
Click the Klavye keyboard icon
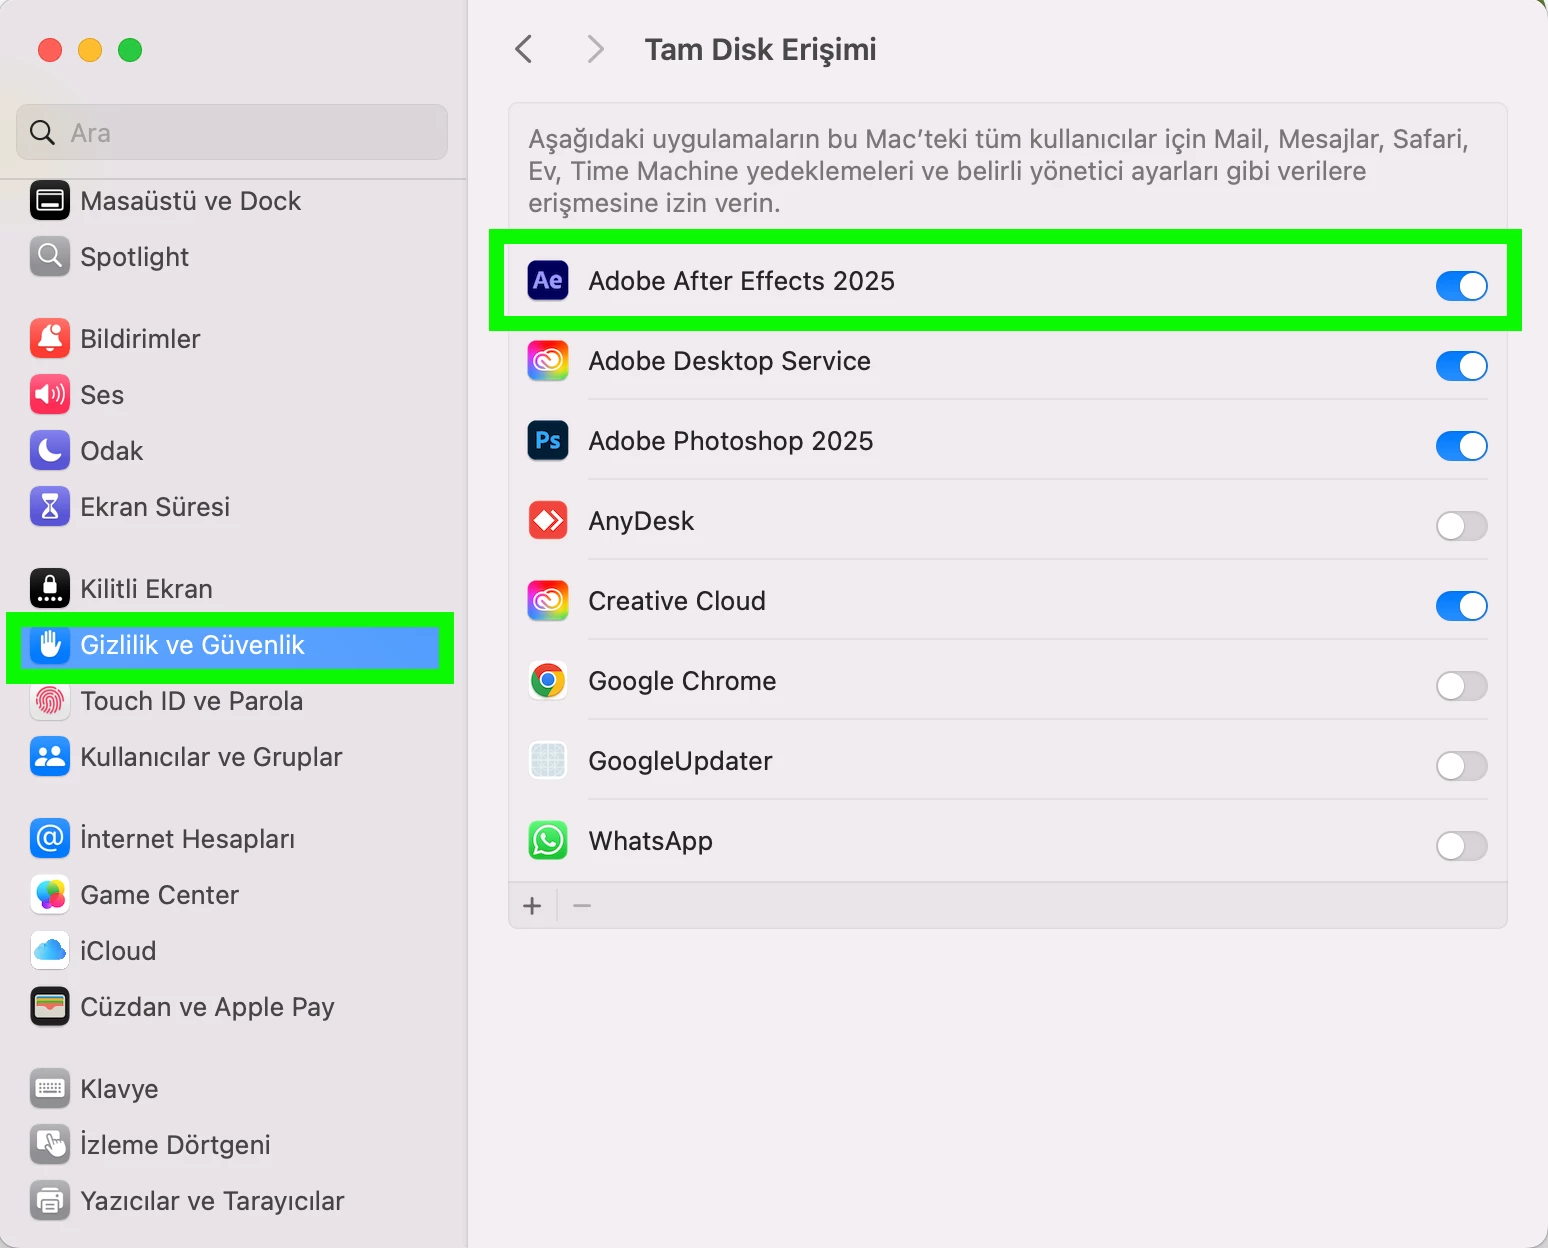click(50, 1089)
